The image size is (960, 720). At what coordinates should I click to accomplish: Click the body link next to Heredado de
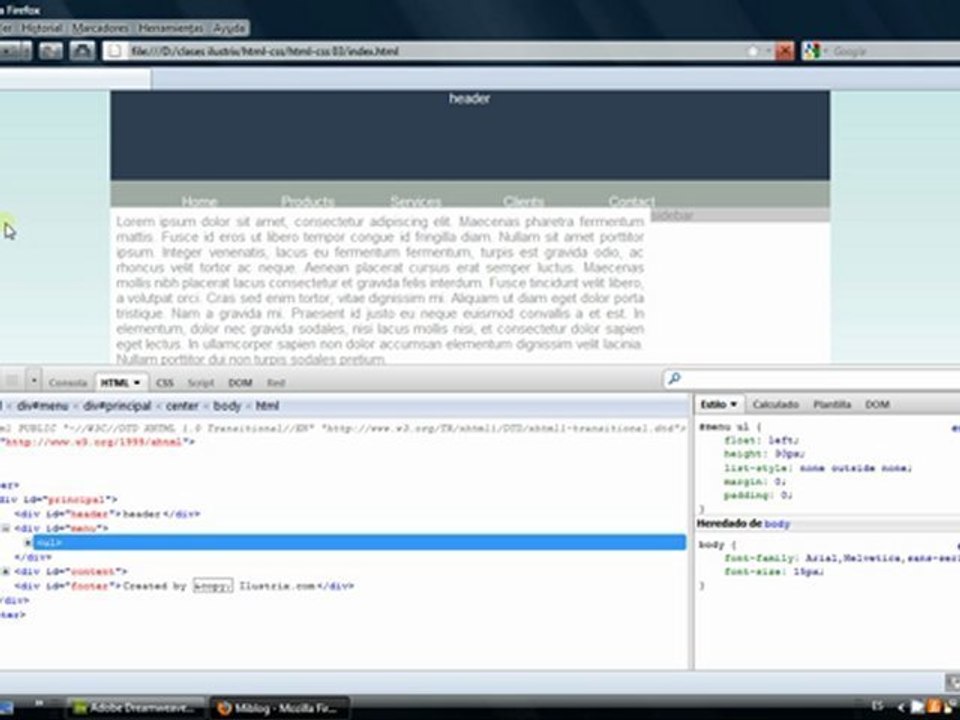pos(777,524)
